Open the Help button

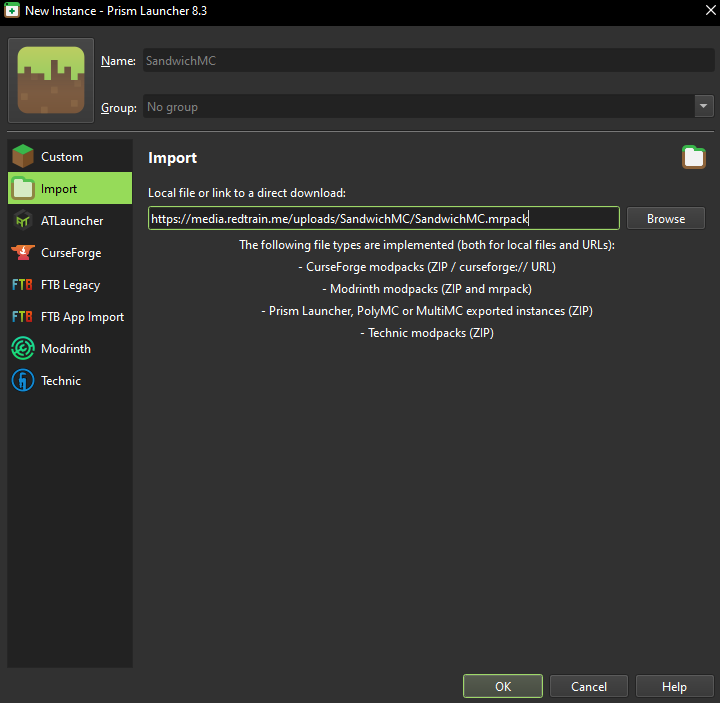point(674,686)
